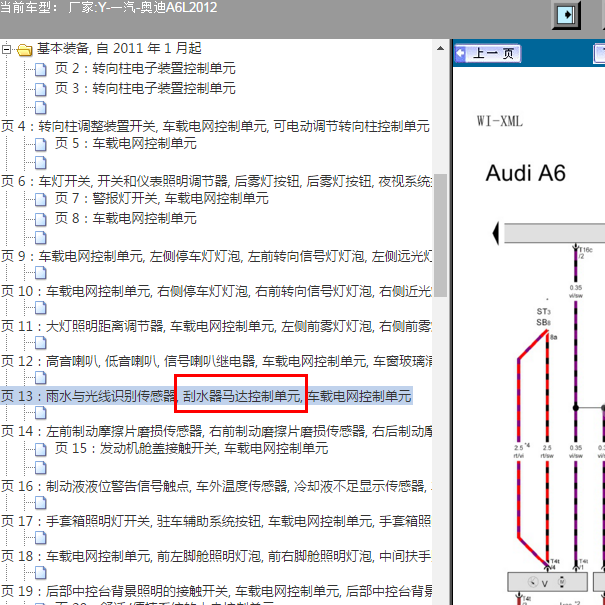Click document icon of 页 8
This screenshot has height=605, width=605.
click(41, 219)
